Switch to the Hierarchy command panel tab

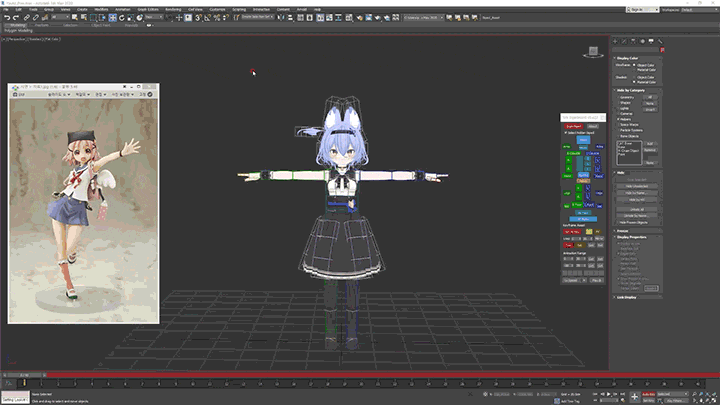(633, 41)
